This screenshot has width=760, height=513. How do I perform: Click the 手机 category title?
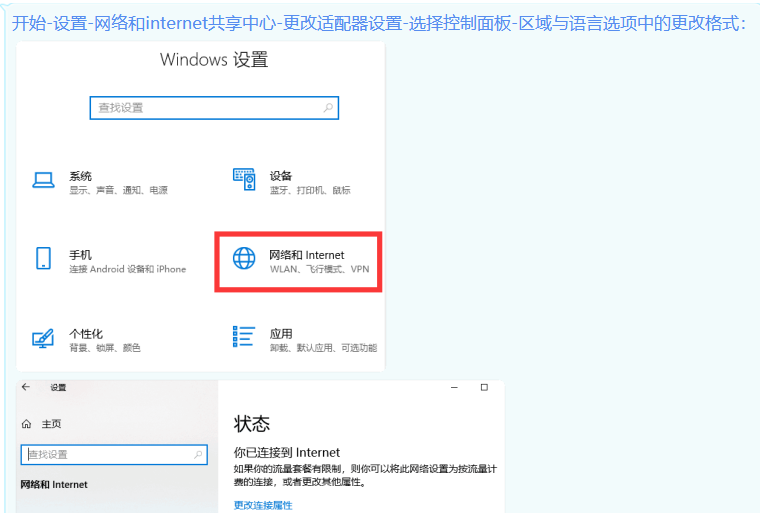coord(80,255)
